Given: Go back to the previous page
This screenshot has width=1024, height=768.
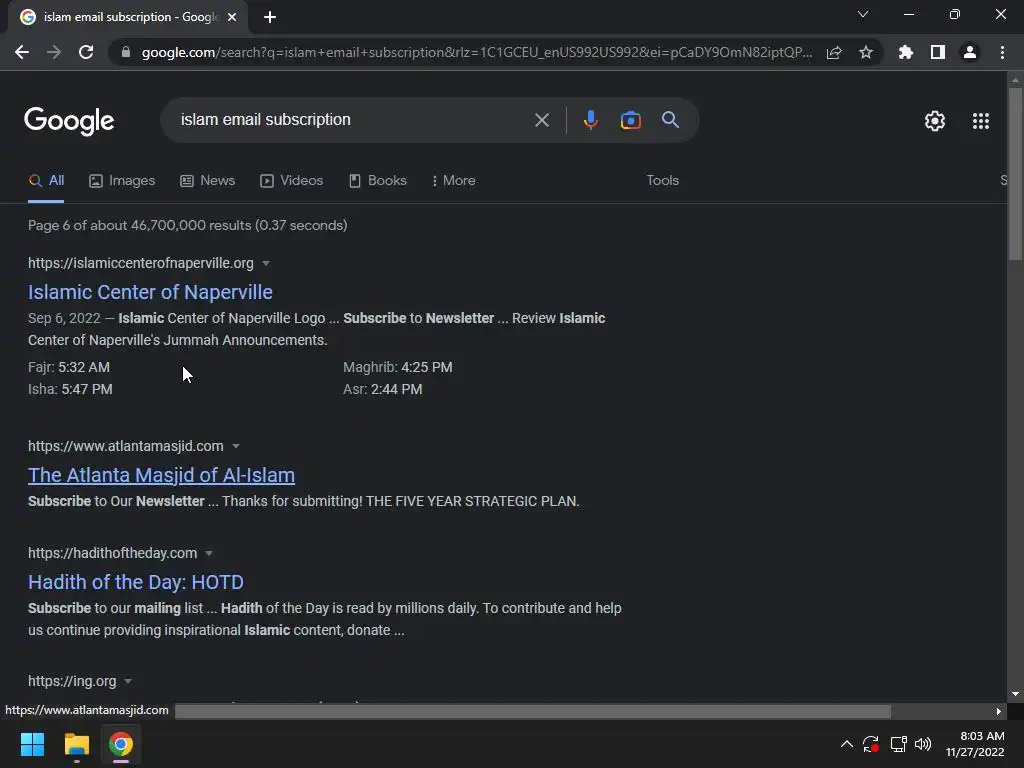Looking at the screenshot, I should 22,52.
